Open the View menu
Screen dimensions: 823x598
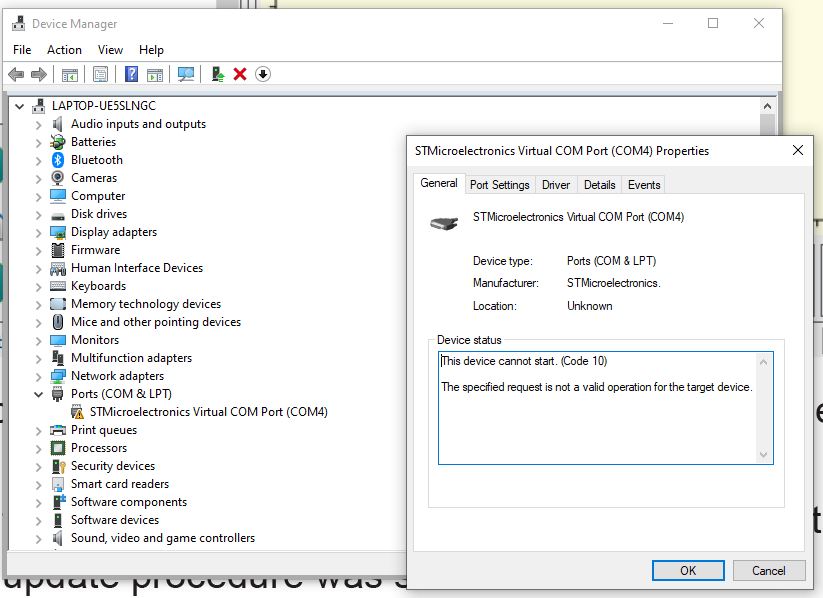pyautogui.click(x=110, y=50)
